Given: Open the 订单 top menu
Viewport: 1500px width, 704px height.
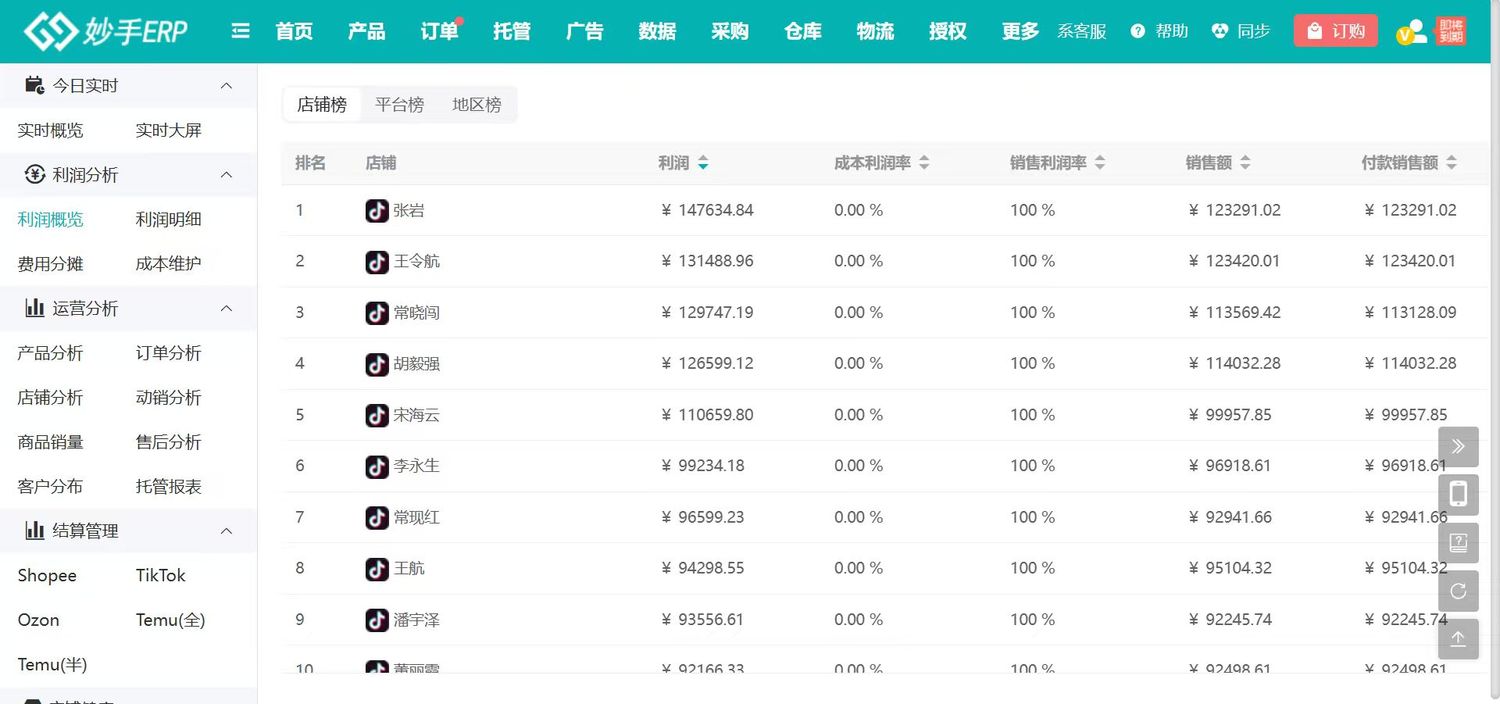Looking at the screenshot, I should pyautogui.click(x=439, y=31).
